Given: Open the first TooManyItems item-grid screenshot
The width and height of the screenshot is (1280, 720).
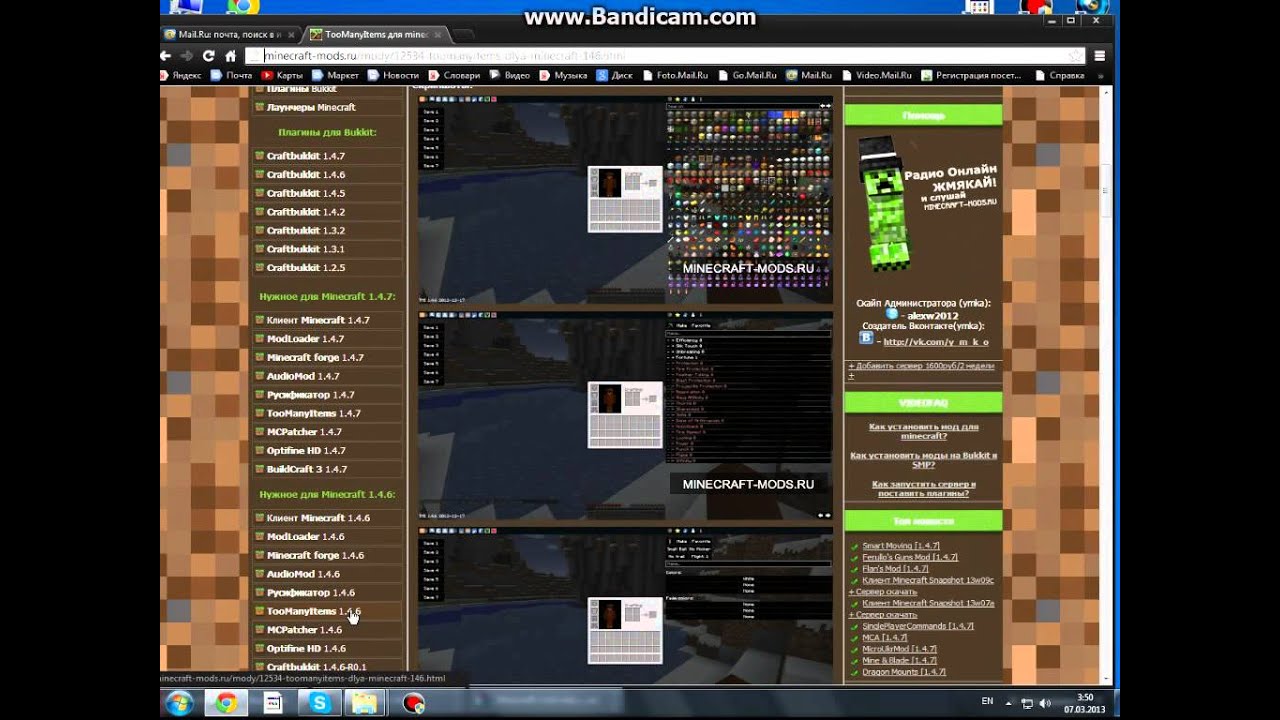Looking at the screenshot, I should [625, 199].
